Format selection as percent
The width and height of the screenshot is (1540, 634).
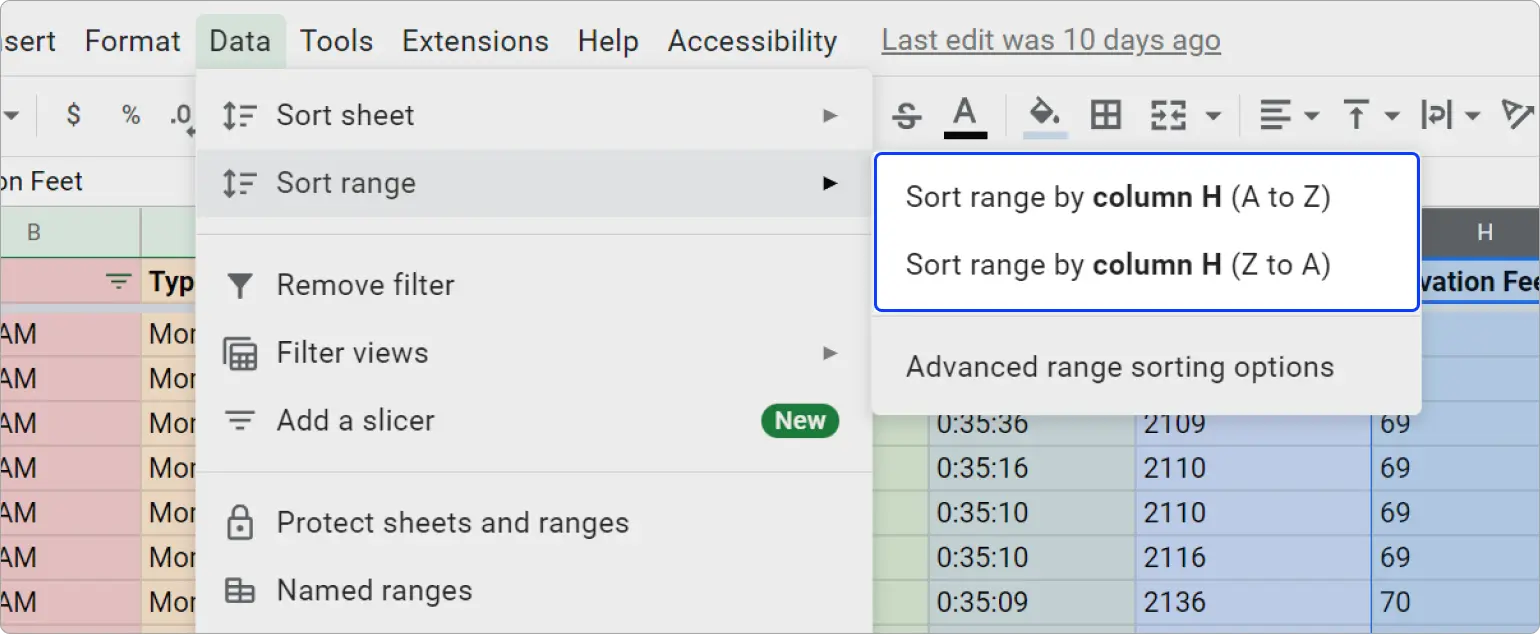[x=130, y=114]
